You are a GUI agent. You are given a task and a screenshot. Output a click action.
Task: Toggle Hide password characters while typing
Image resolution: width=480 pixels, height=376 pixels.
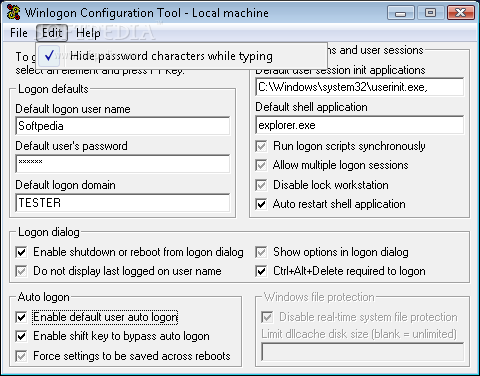click(x=181, y=56)
